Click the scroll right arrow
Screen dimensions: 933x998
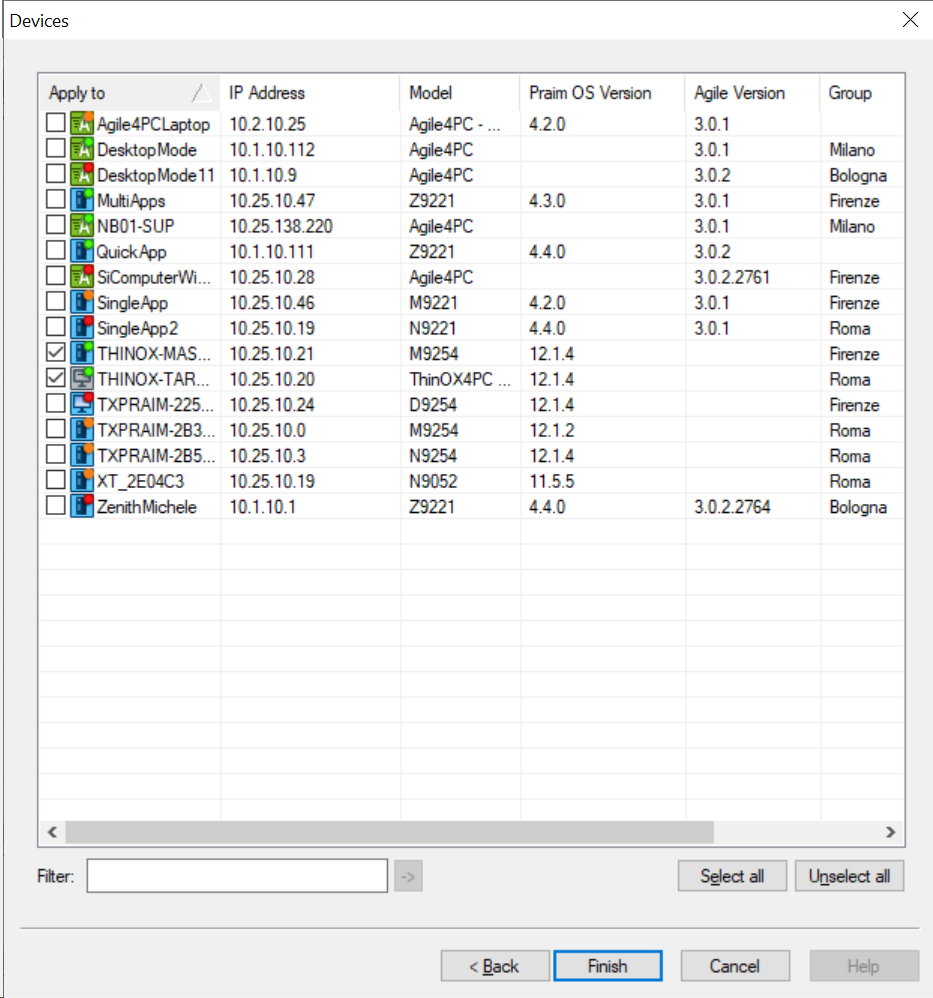click(890, 832)
